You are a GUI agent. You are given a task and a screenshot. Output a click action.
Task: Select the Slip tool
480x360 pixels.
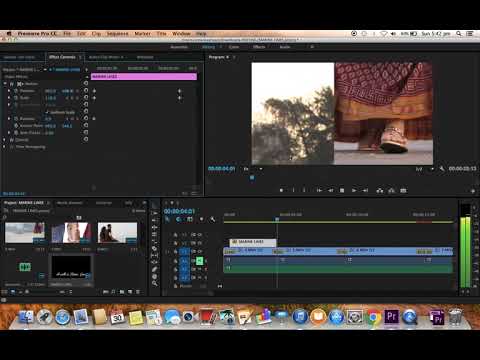click(x=155, y=255)
